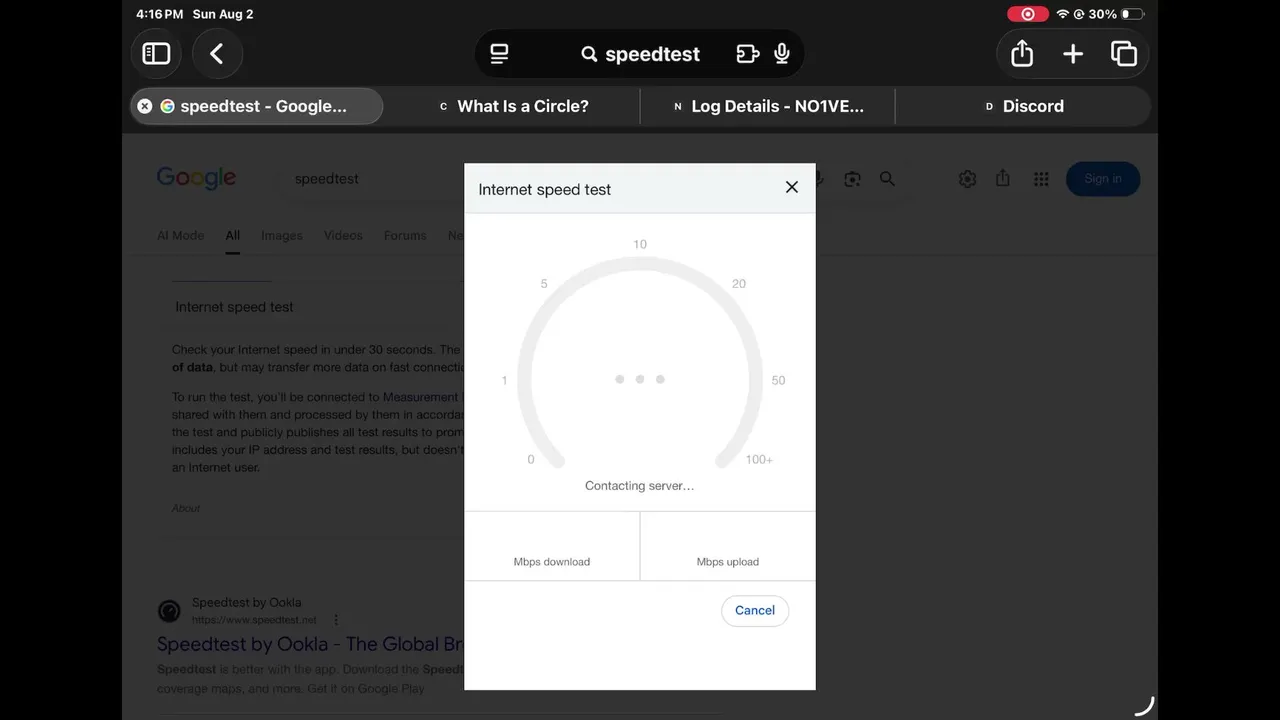Viewport: 1280px width, 720px height.
Task: Click the date and time in the status bar
Action: click(x=195, y=14)
